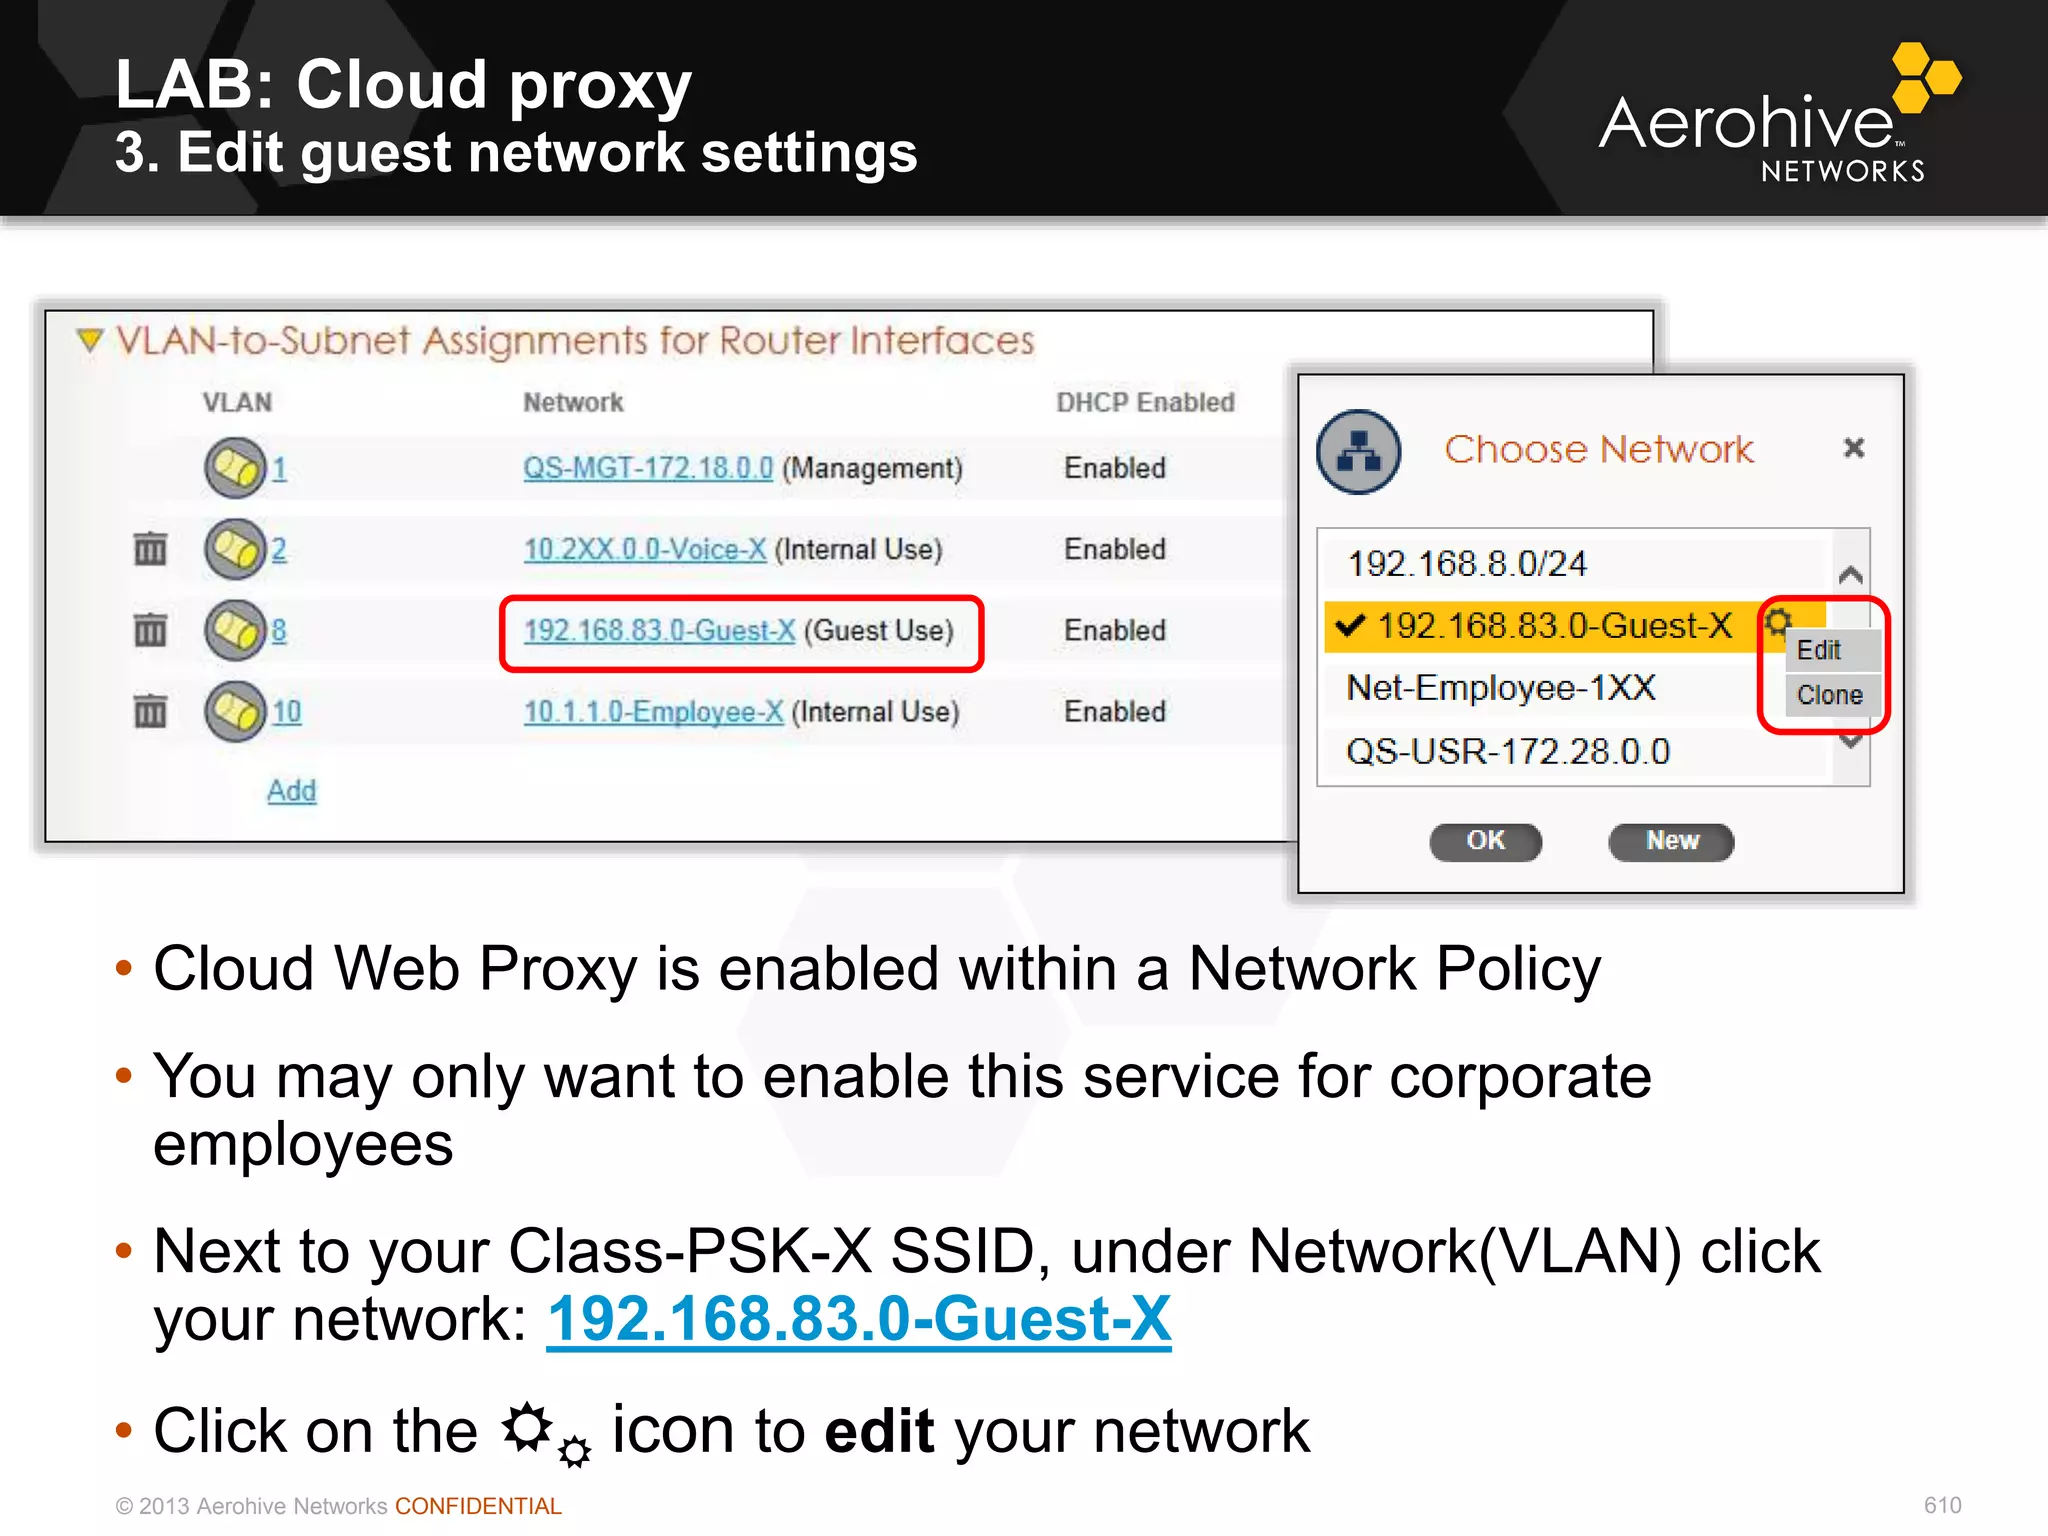Click the VLAN 8 interface icon
2048x1536 pixels.
(235, 630)
